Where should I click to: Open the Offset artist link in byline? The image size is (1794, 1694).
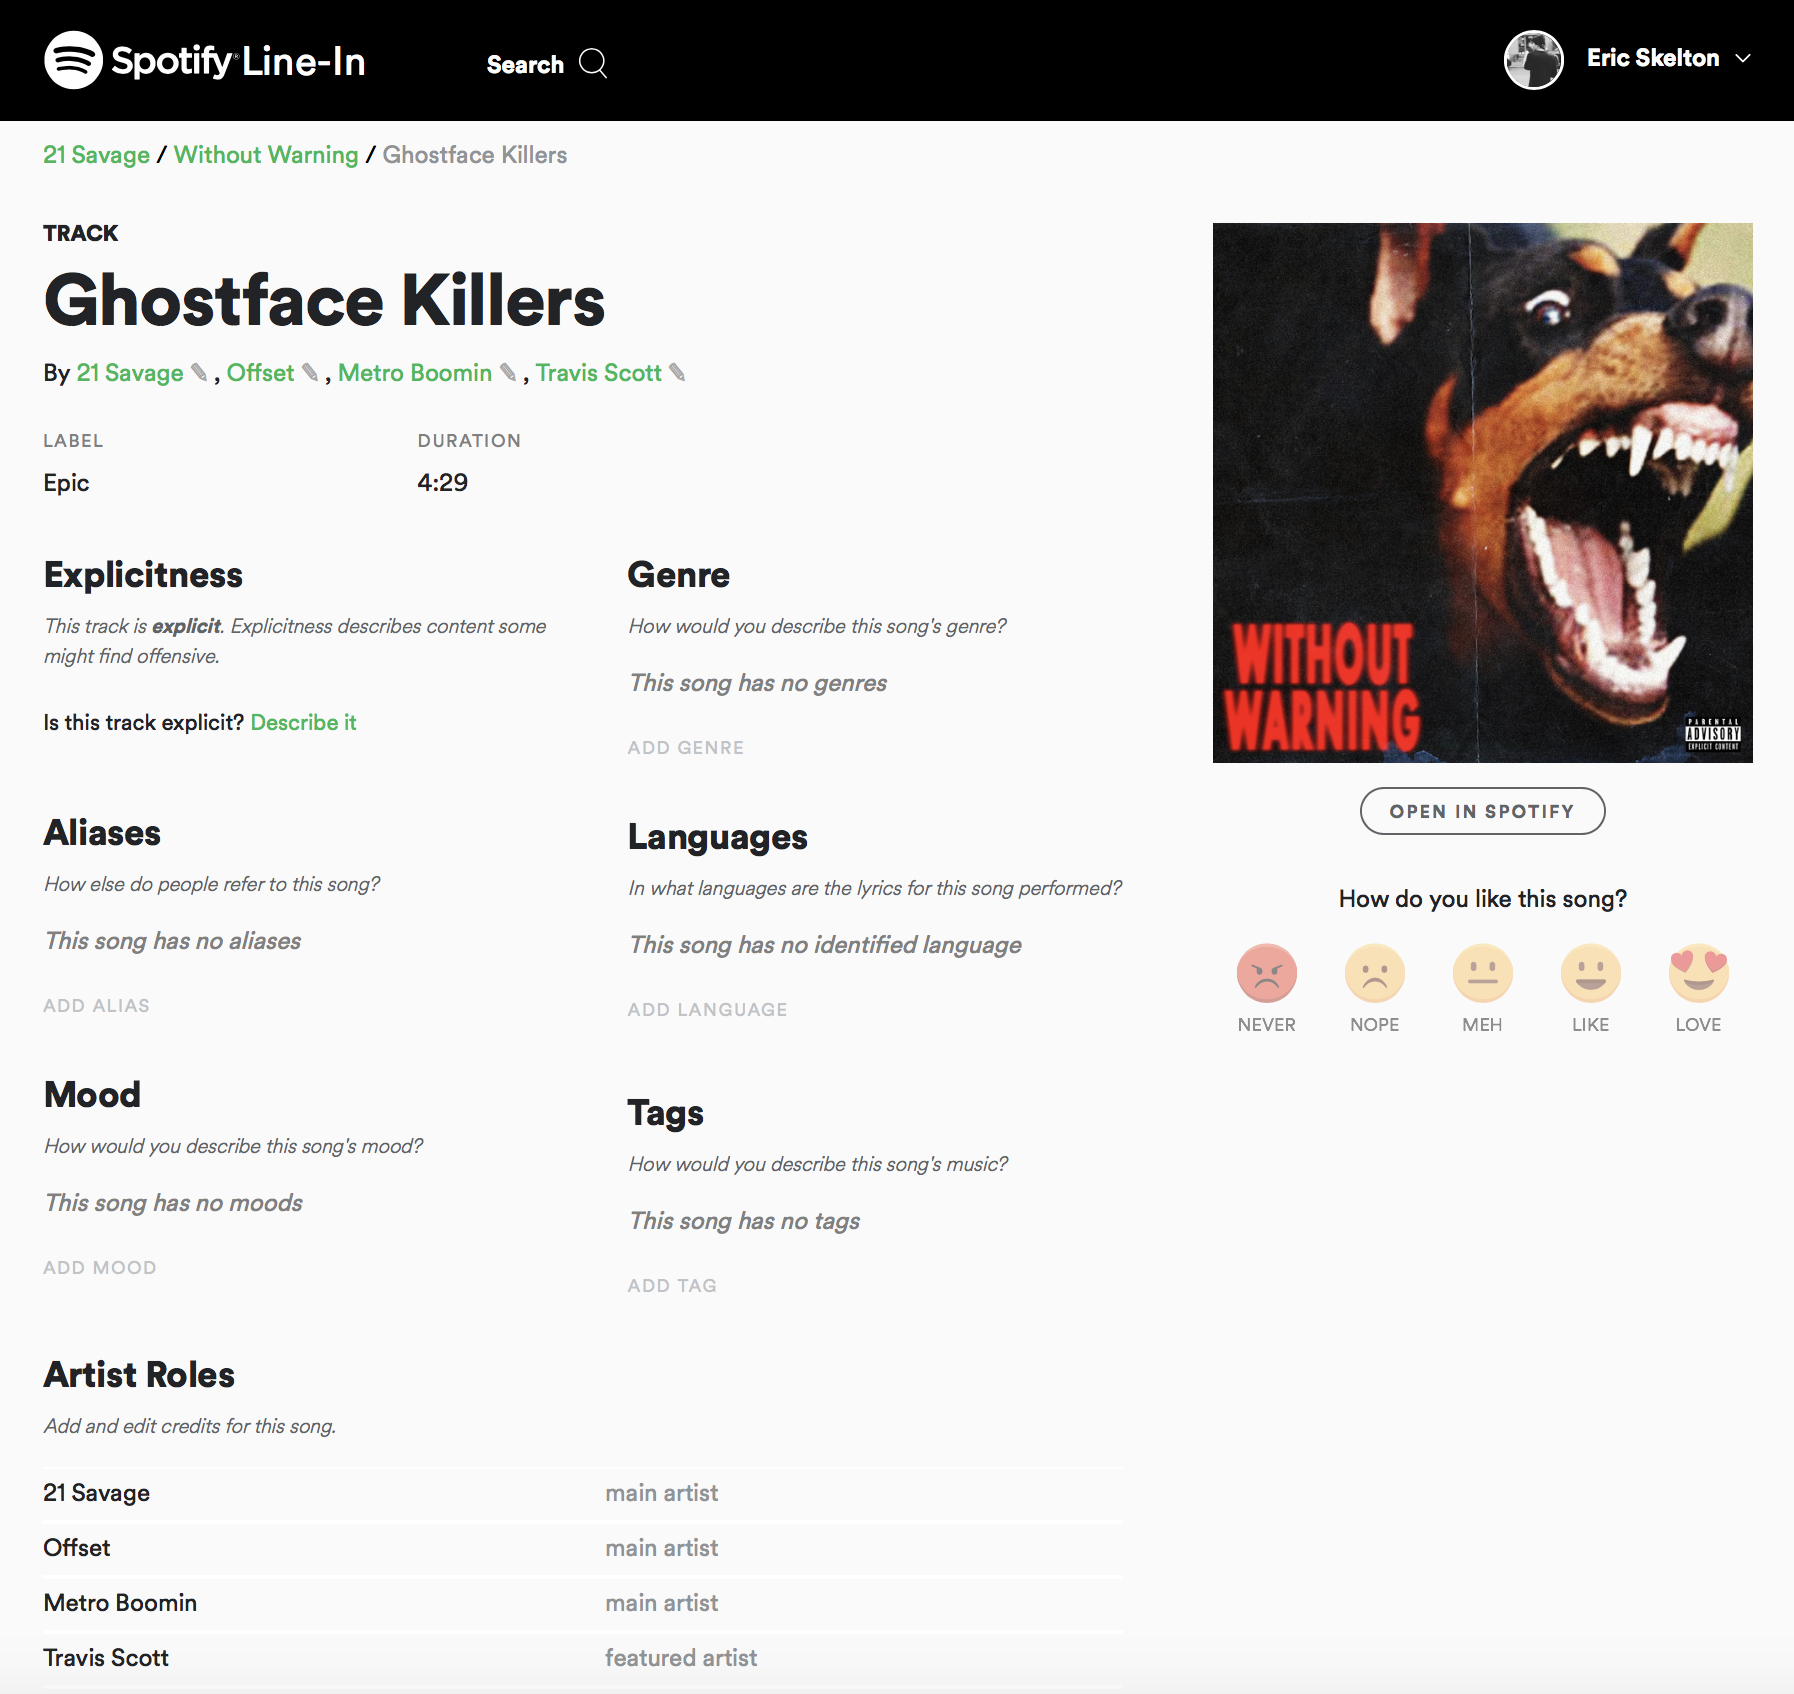(260, 373)
